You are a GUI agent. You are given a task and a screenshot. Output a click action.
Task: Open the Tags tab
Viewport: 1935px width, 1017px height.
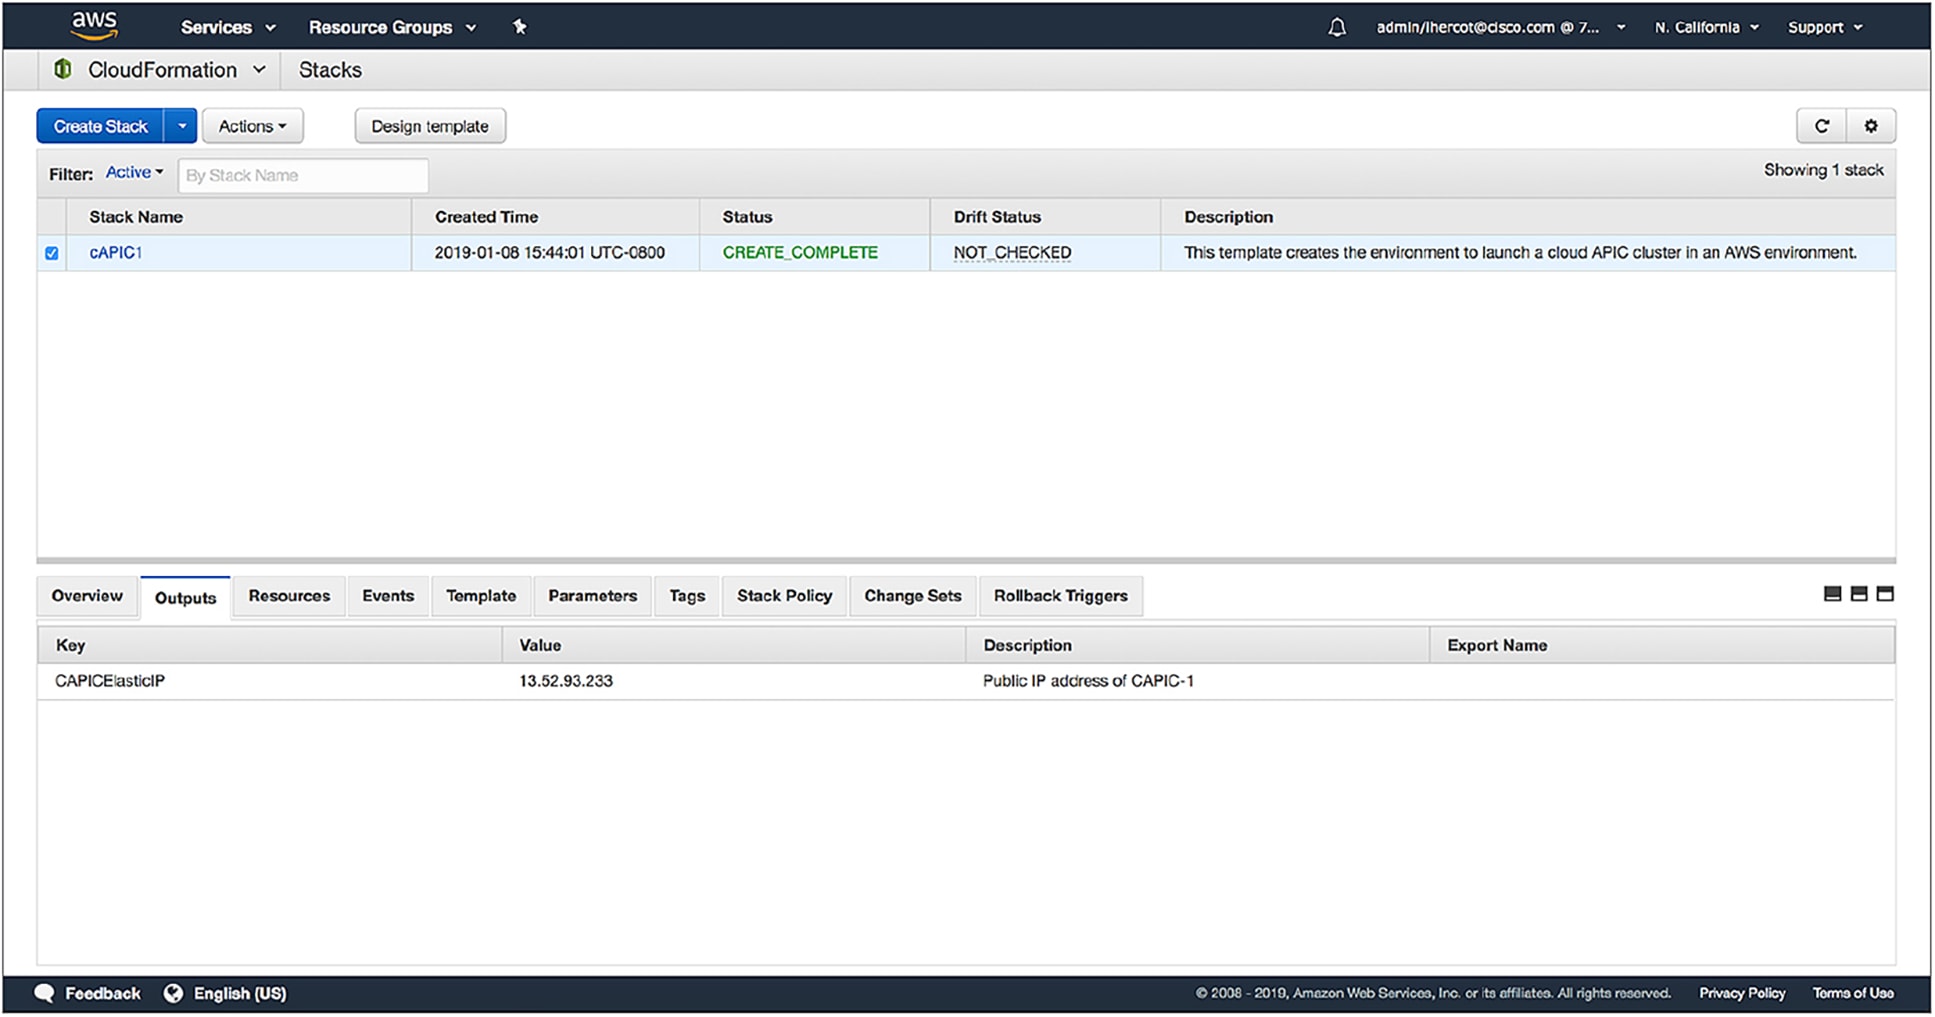coord(687,596)
